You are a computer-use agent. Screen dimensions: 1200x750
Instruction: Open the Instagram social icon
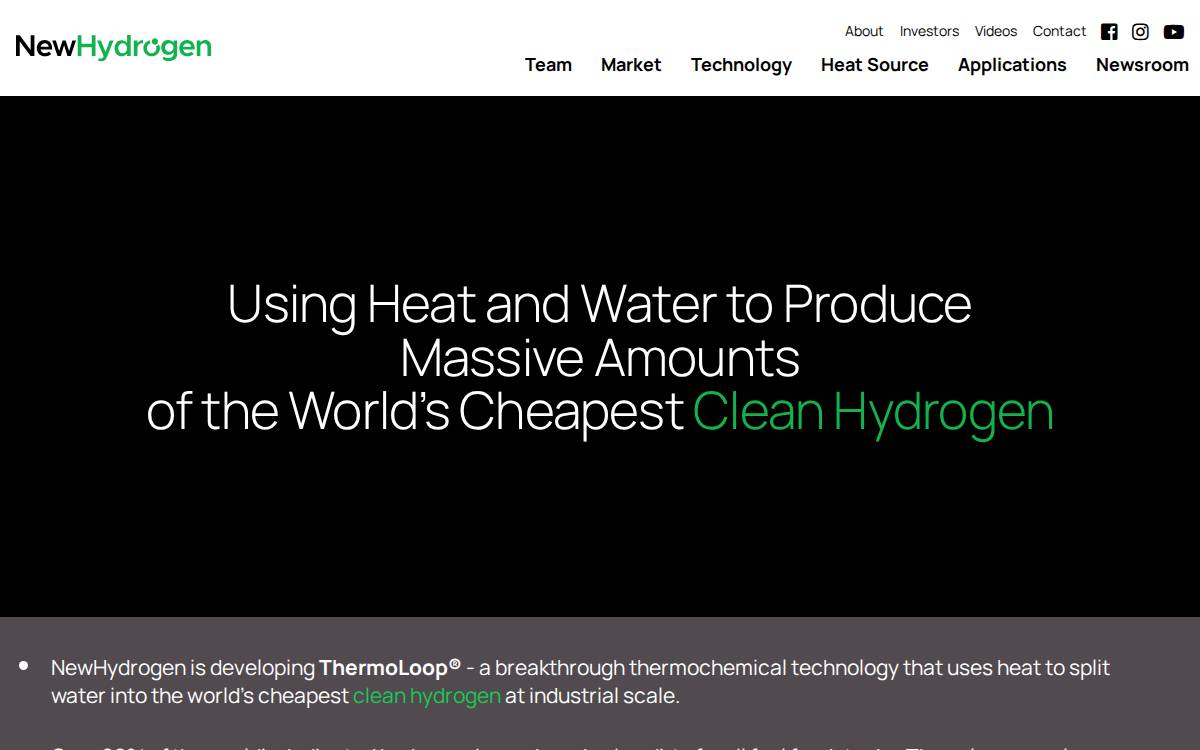click(x=1140, y=32)
